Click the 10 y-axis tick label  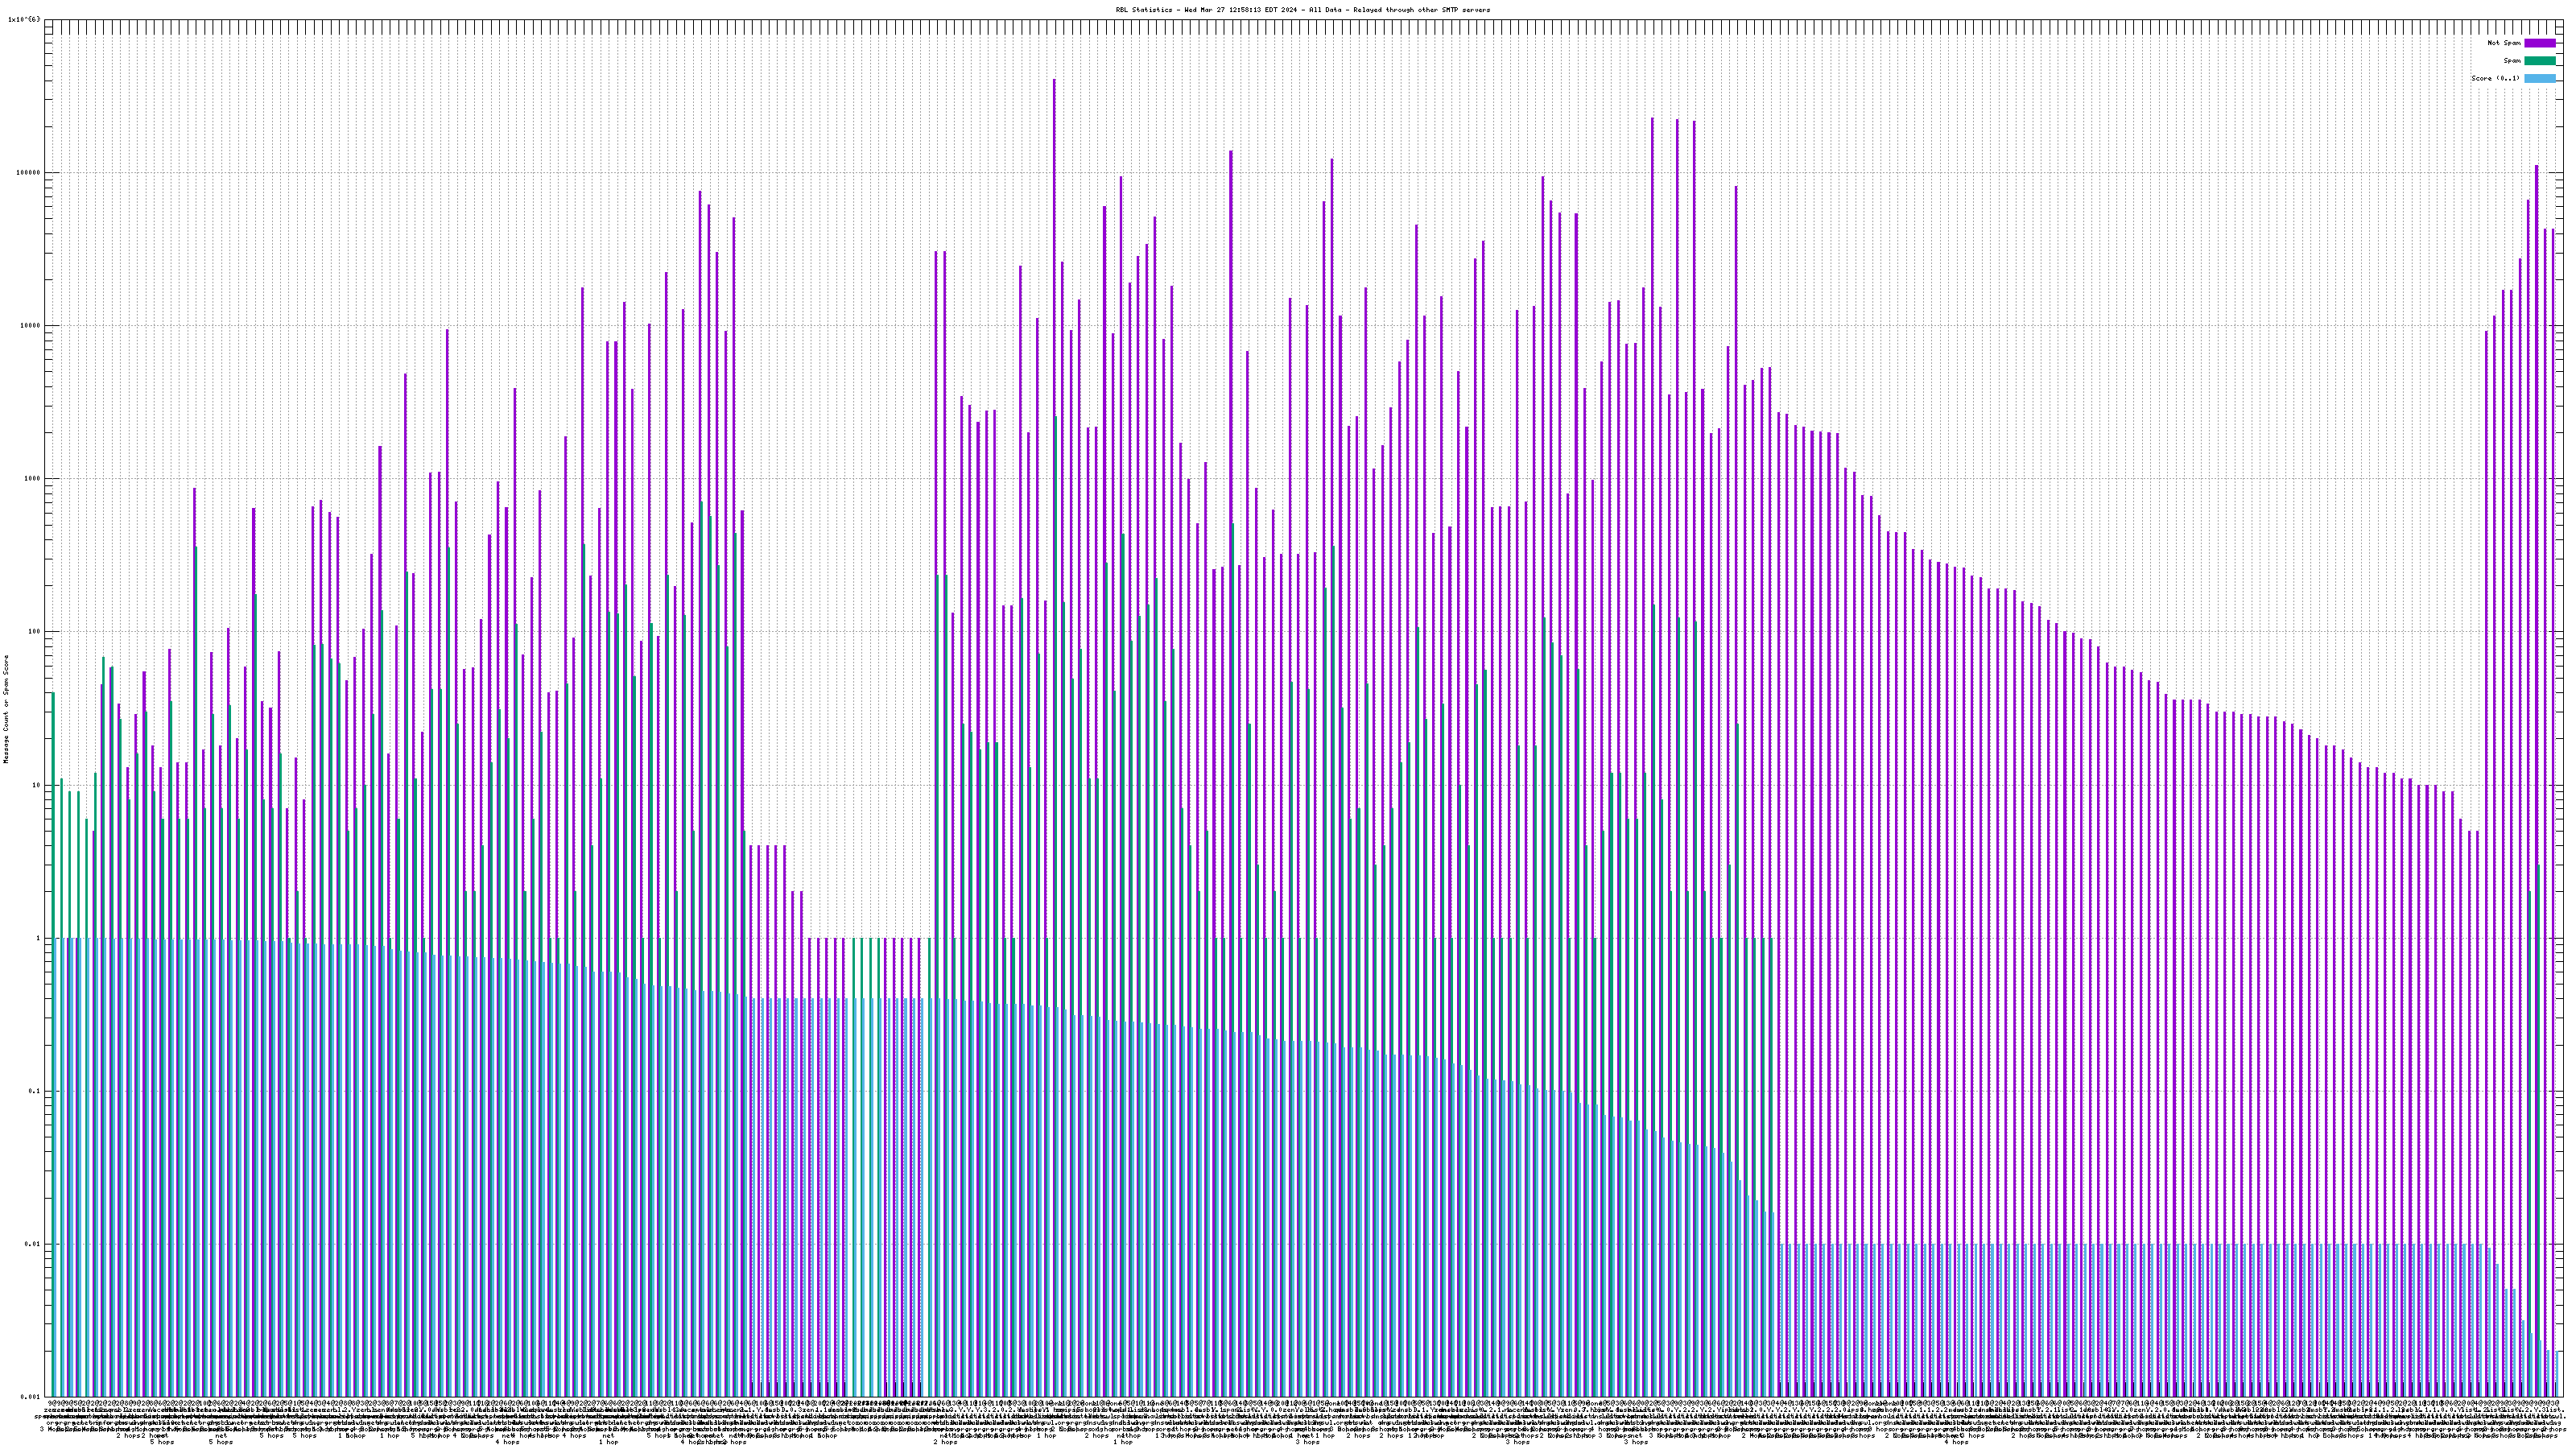pyautogui.click(x=37, y=785)
